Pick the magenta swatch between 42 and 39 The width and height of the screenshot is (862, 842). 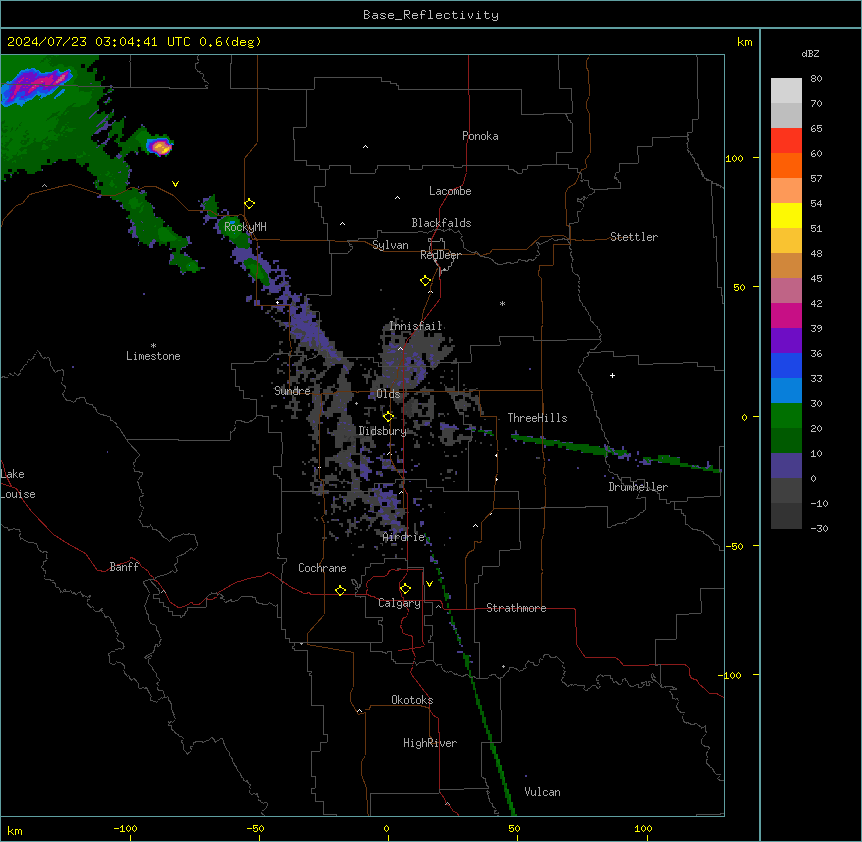pyautogui.click(x=786, y=315)
